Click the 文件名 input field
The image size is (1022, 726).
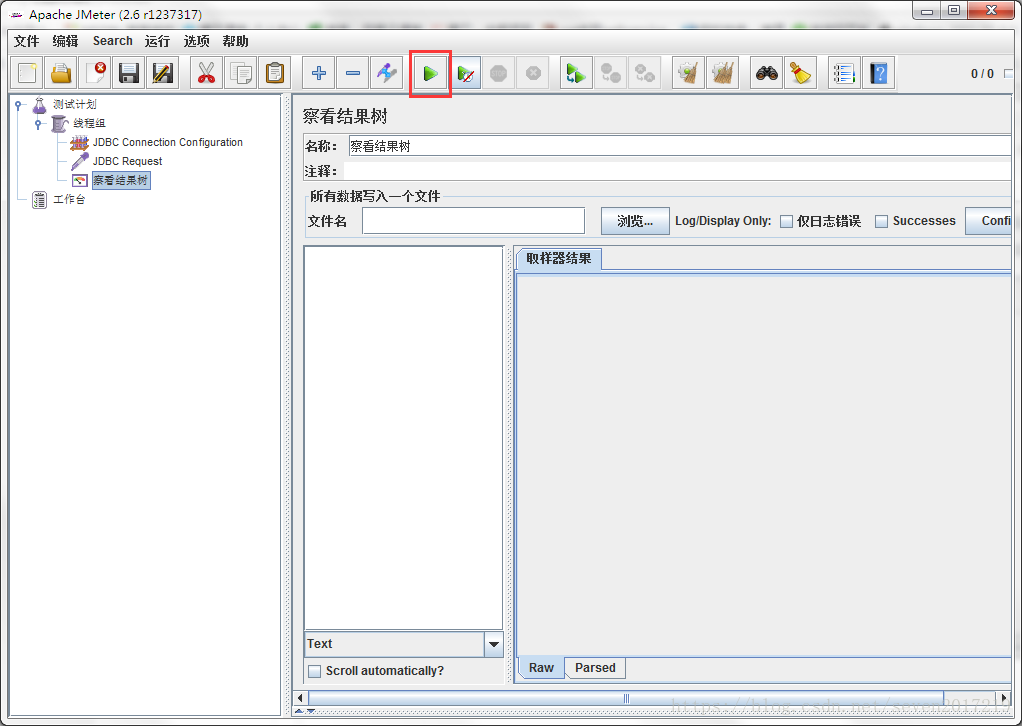pyautogui.click(x=473, y=221)
